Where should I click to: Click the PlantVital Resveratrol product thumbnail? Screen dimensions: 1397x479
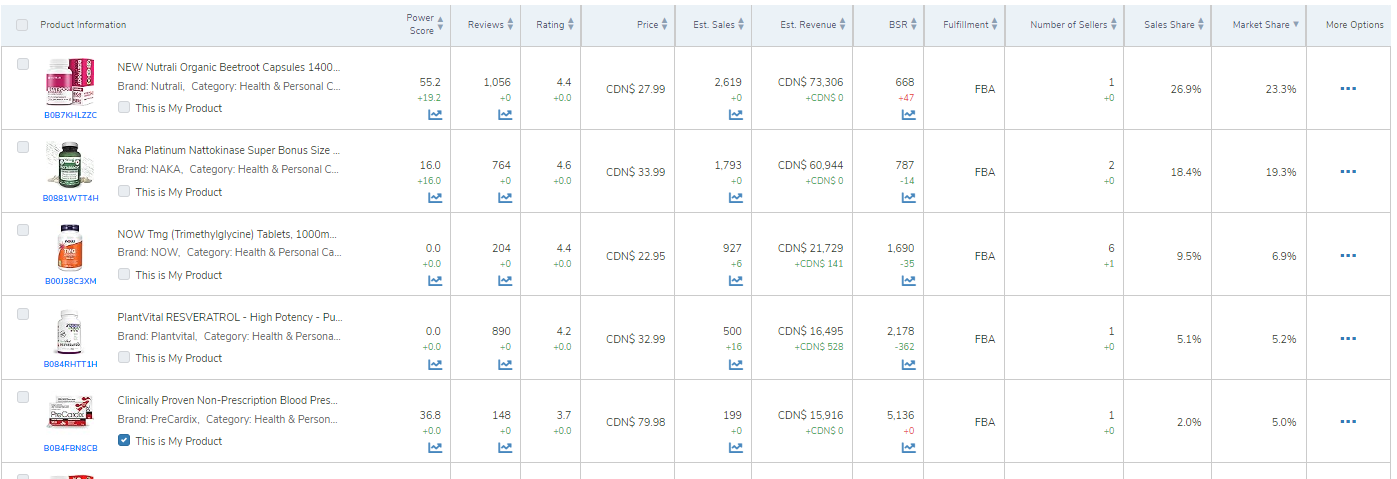(x=70, y=333)
